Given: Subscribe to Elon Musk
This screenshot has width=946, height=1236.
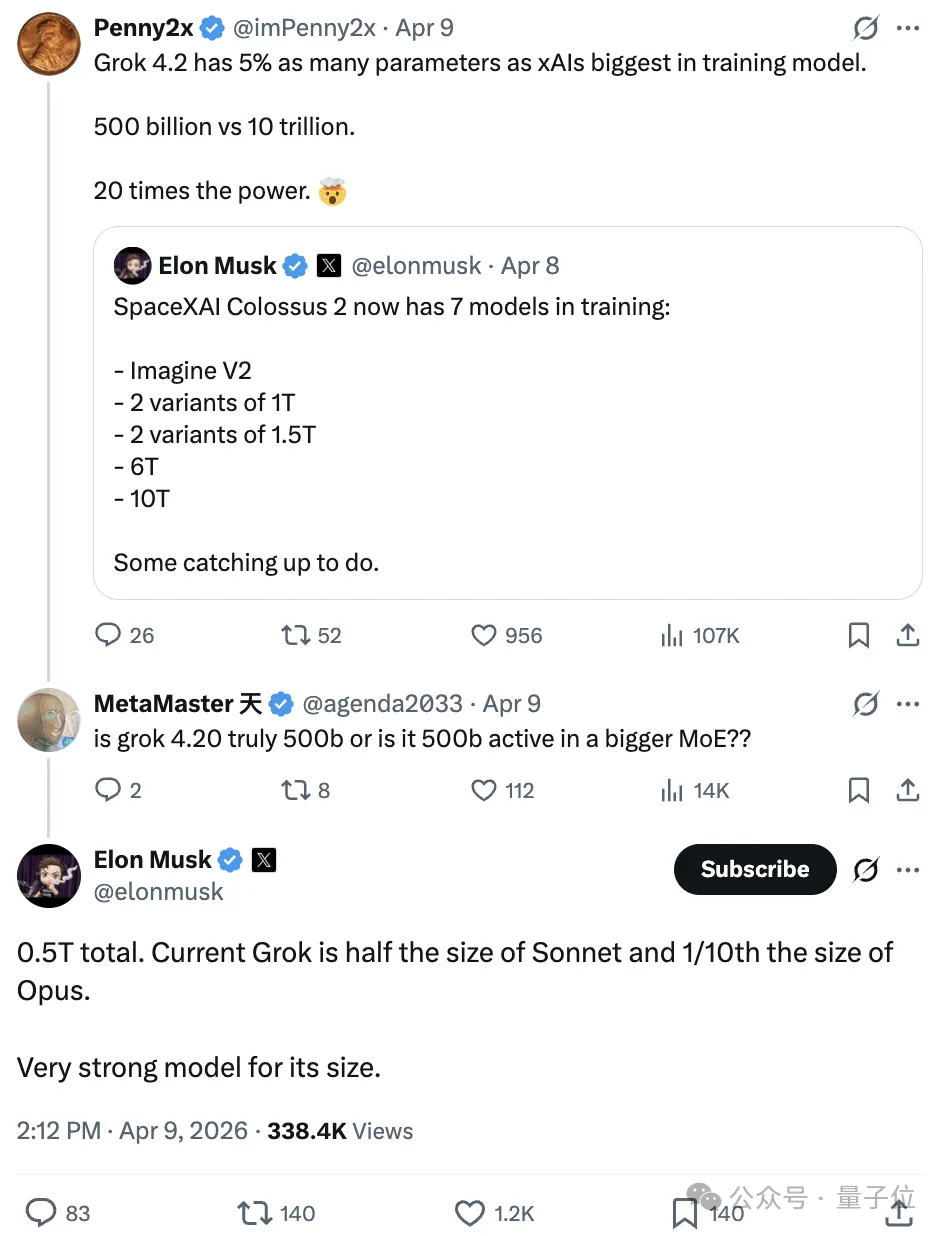Looking at the screenshot, I should pos(755,870).
